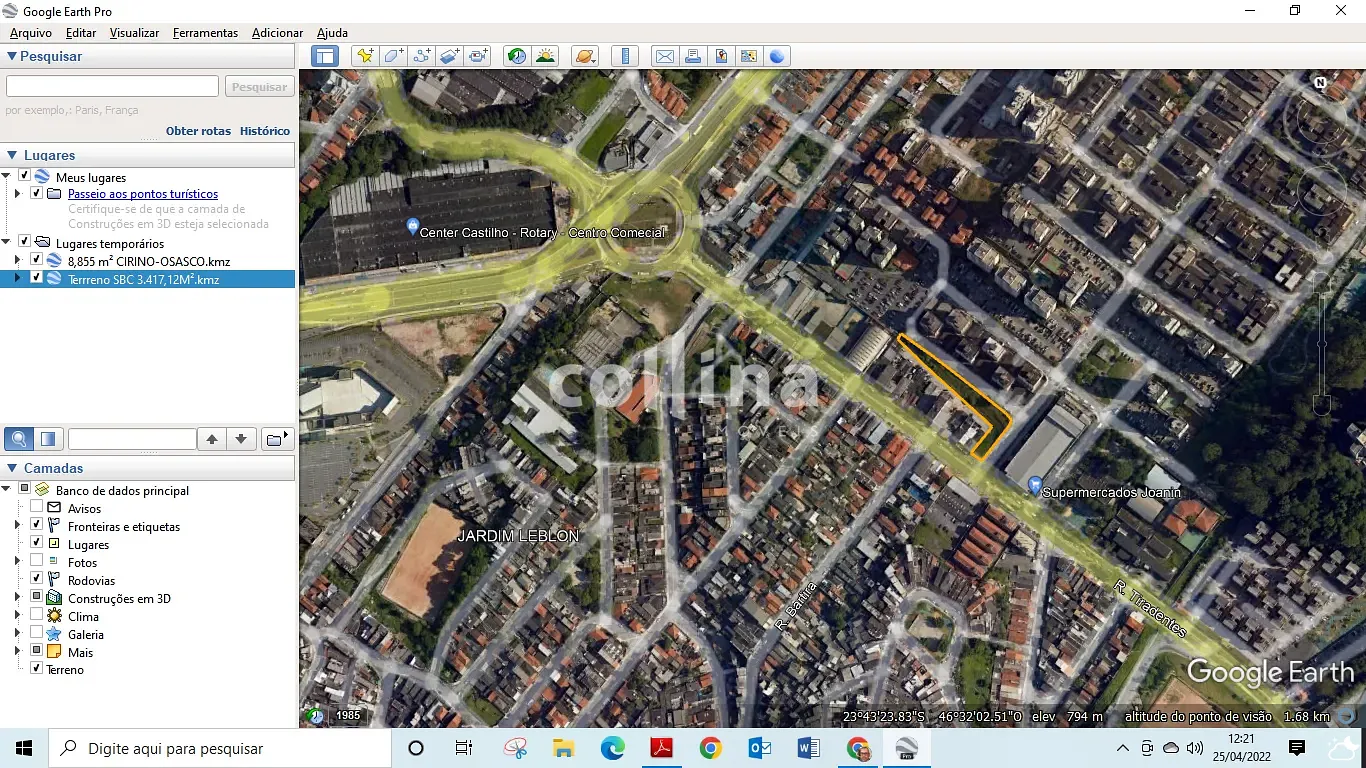Viewport: 1366px width, 768px height.
Task: Open the planet switcher with the Saturn icon
Action: (x=585, y=56)
